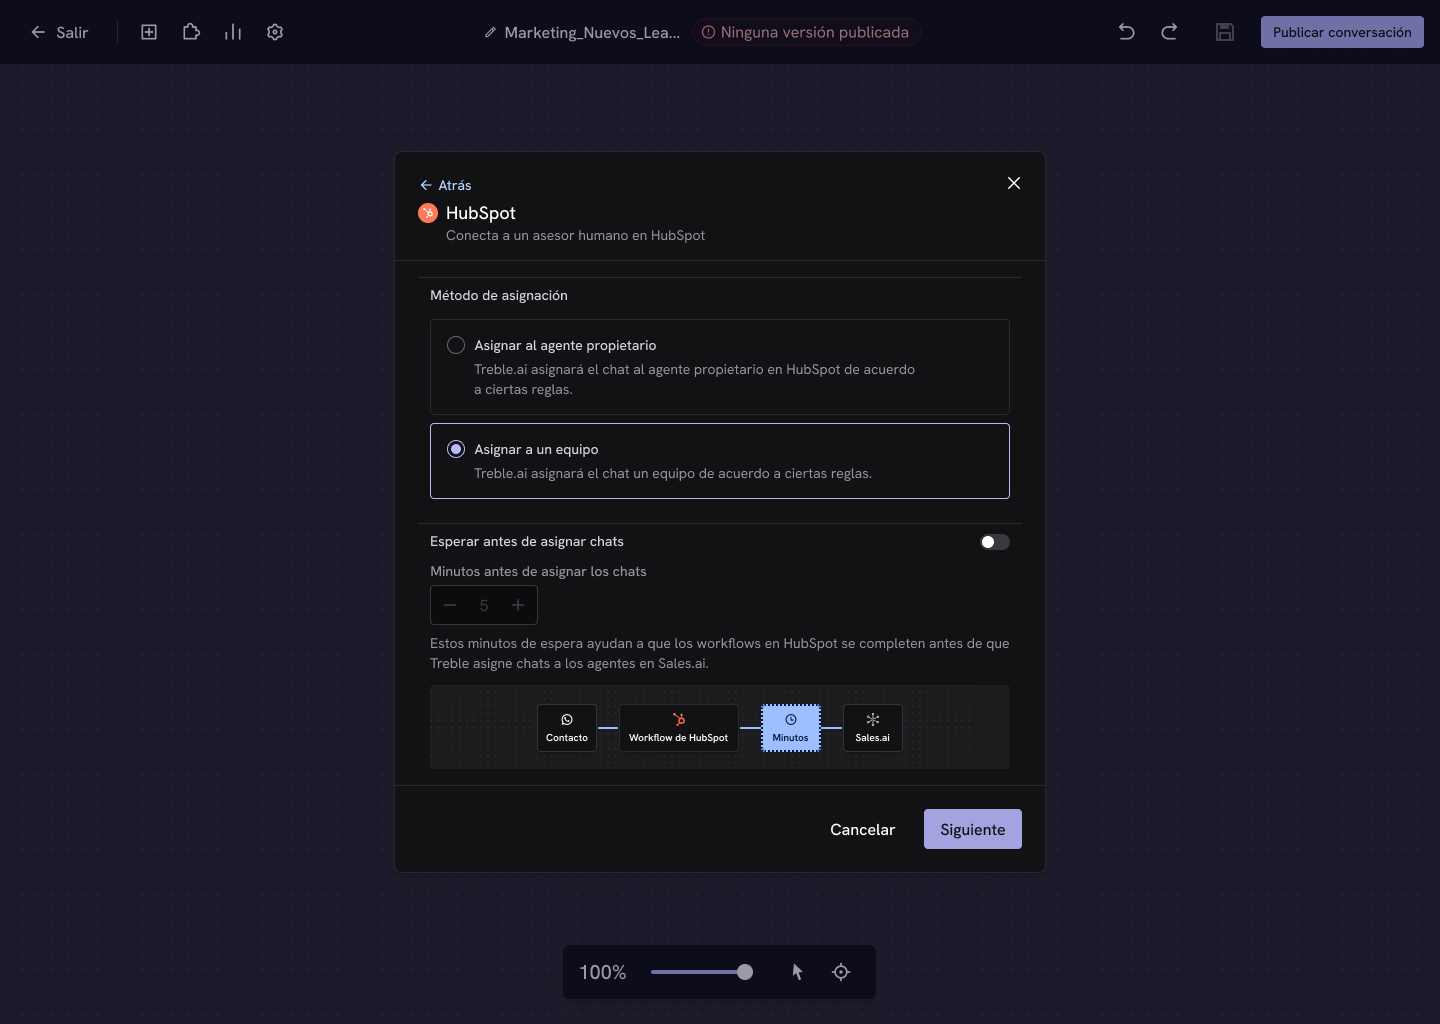
Task: Click the Siguiente button
Action: (973, 829)
